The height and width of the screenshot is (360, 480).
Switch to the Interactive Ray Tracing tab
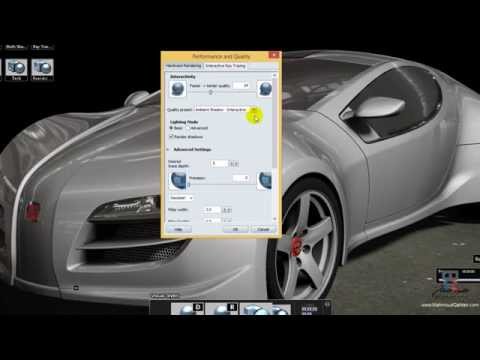point(225,66)
